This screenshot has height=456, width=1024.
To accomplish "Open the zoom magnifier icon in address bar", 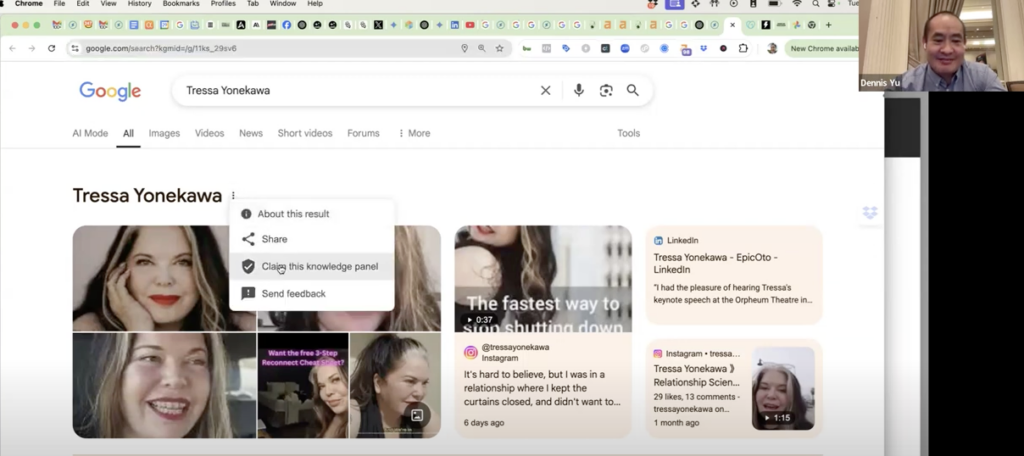I will 482,48.
